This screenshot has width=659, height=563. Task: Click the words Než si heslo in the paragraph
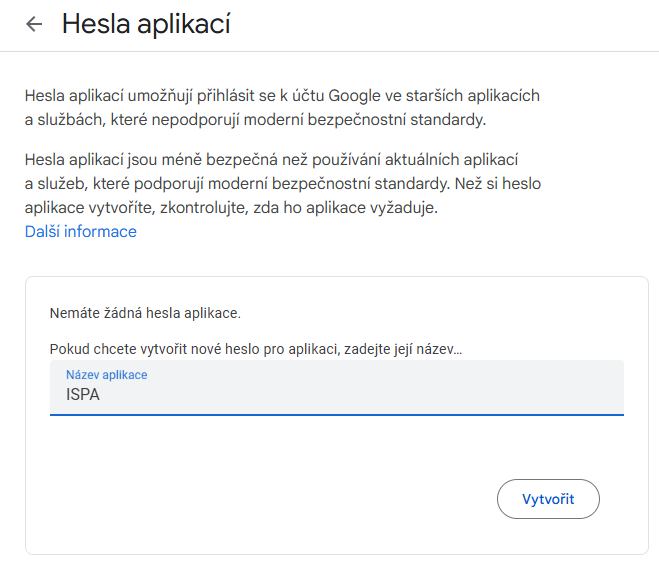[x=498, y=184]
